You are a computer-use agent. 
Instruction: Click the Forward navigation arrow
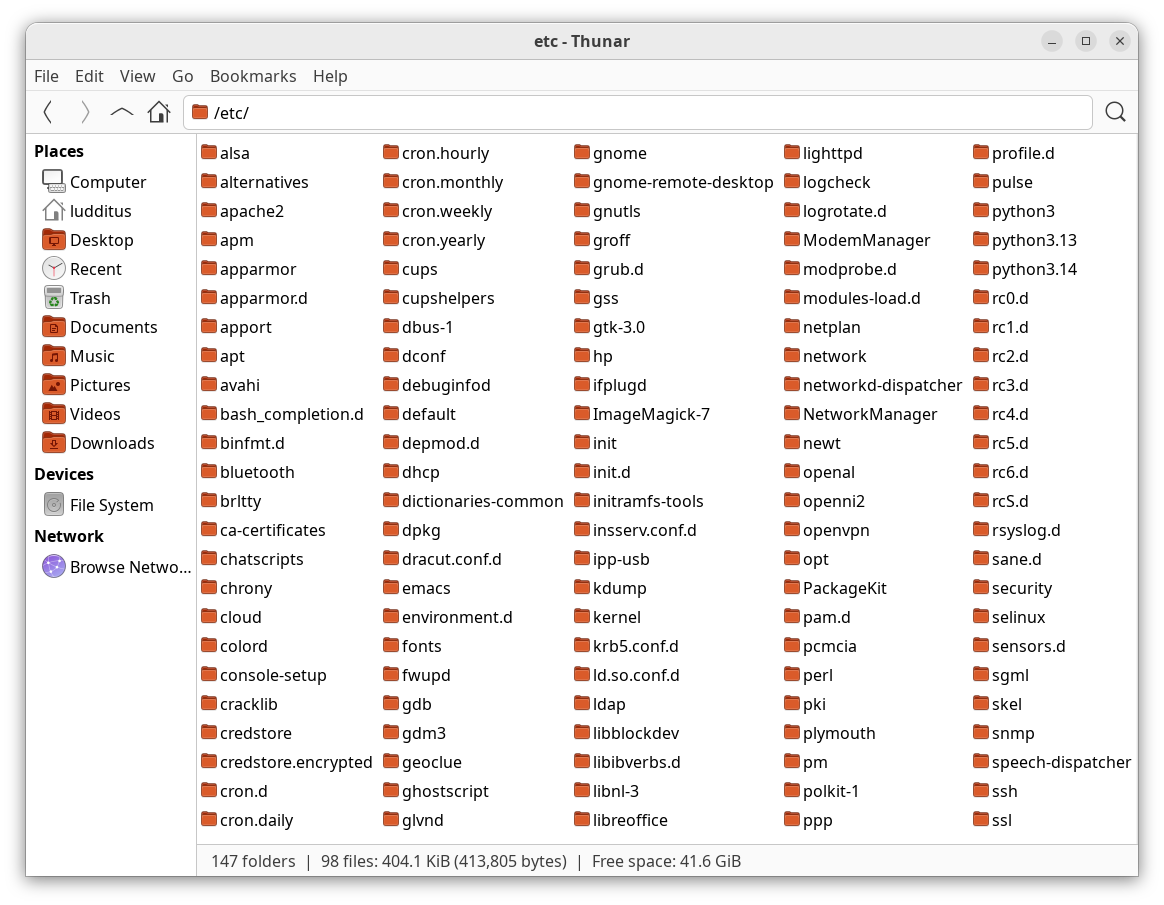coord(85,112)
